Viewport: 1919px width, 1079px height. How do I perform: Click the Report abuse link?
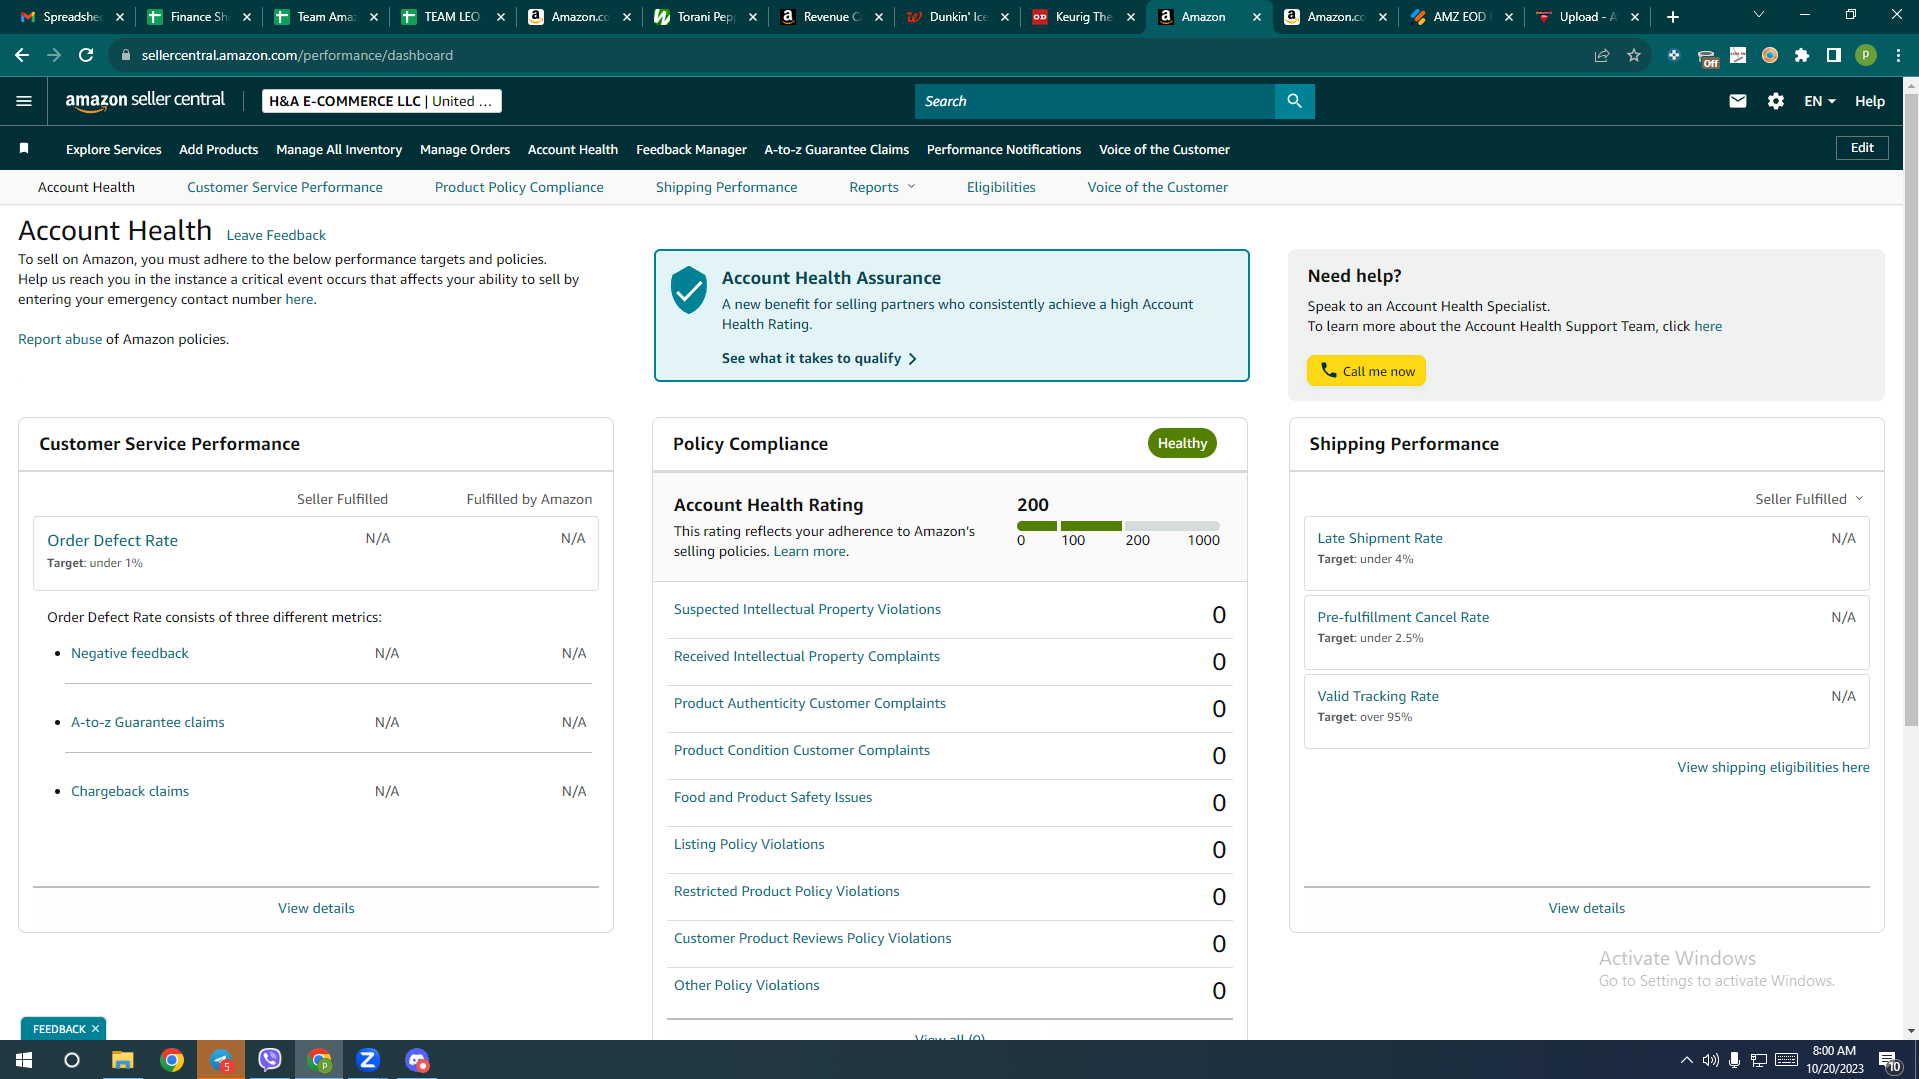[x=60, y=339]
